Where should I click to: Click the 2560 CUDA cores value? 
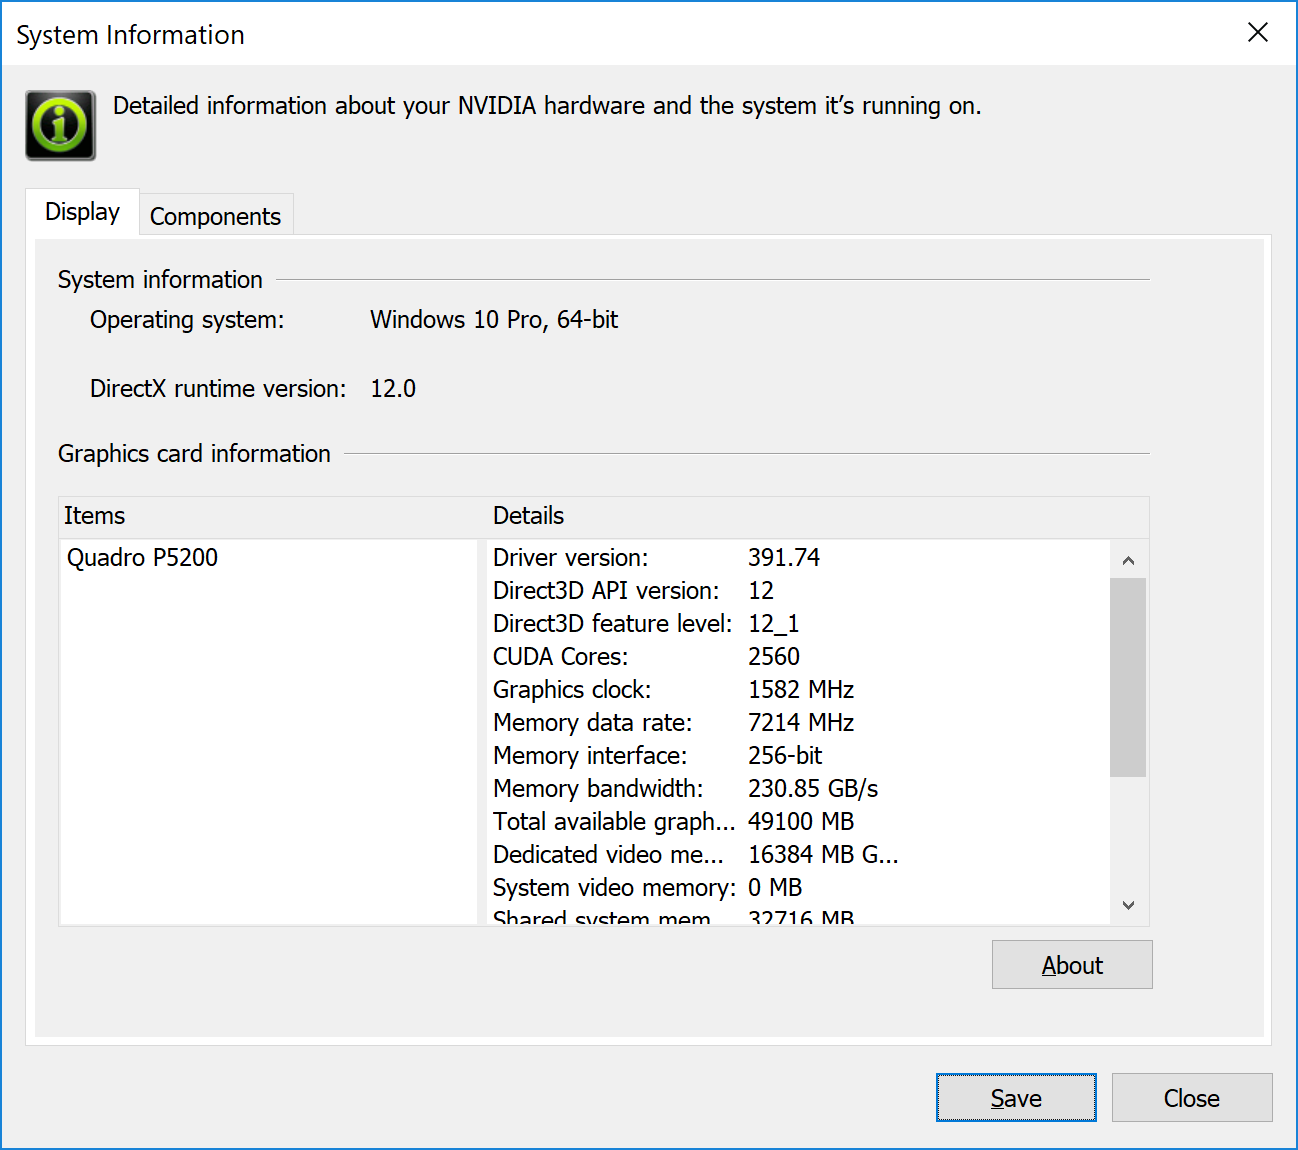click(x=774, y=657)
